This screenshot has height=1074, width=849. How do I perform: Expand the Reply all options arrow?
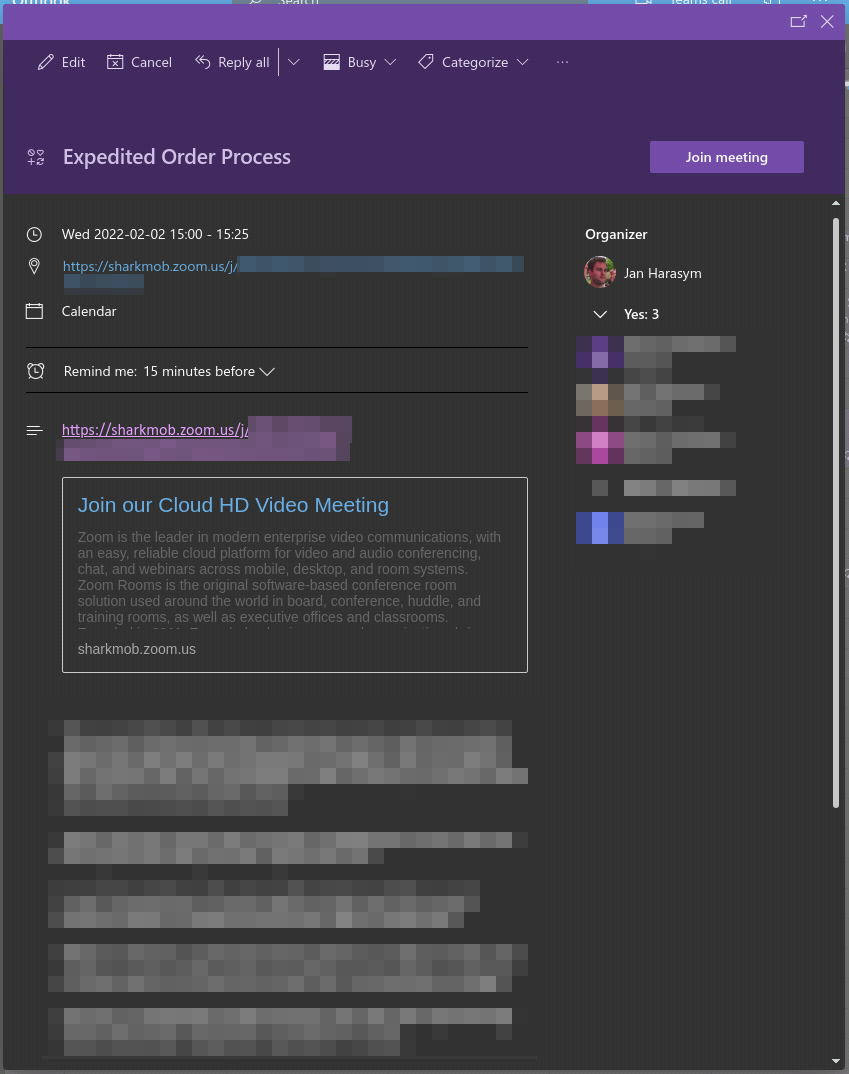click(294, 62)
